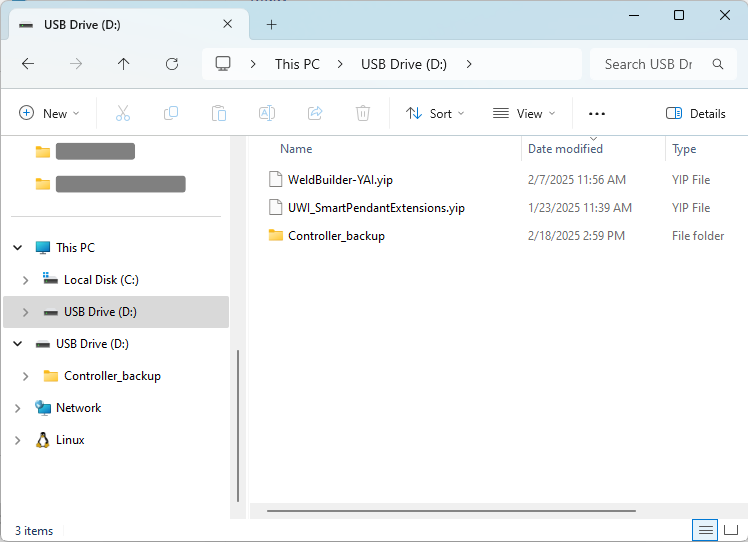Switch to large thumbnails view layout

click(732, 529)
